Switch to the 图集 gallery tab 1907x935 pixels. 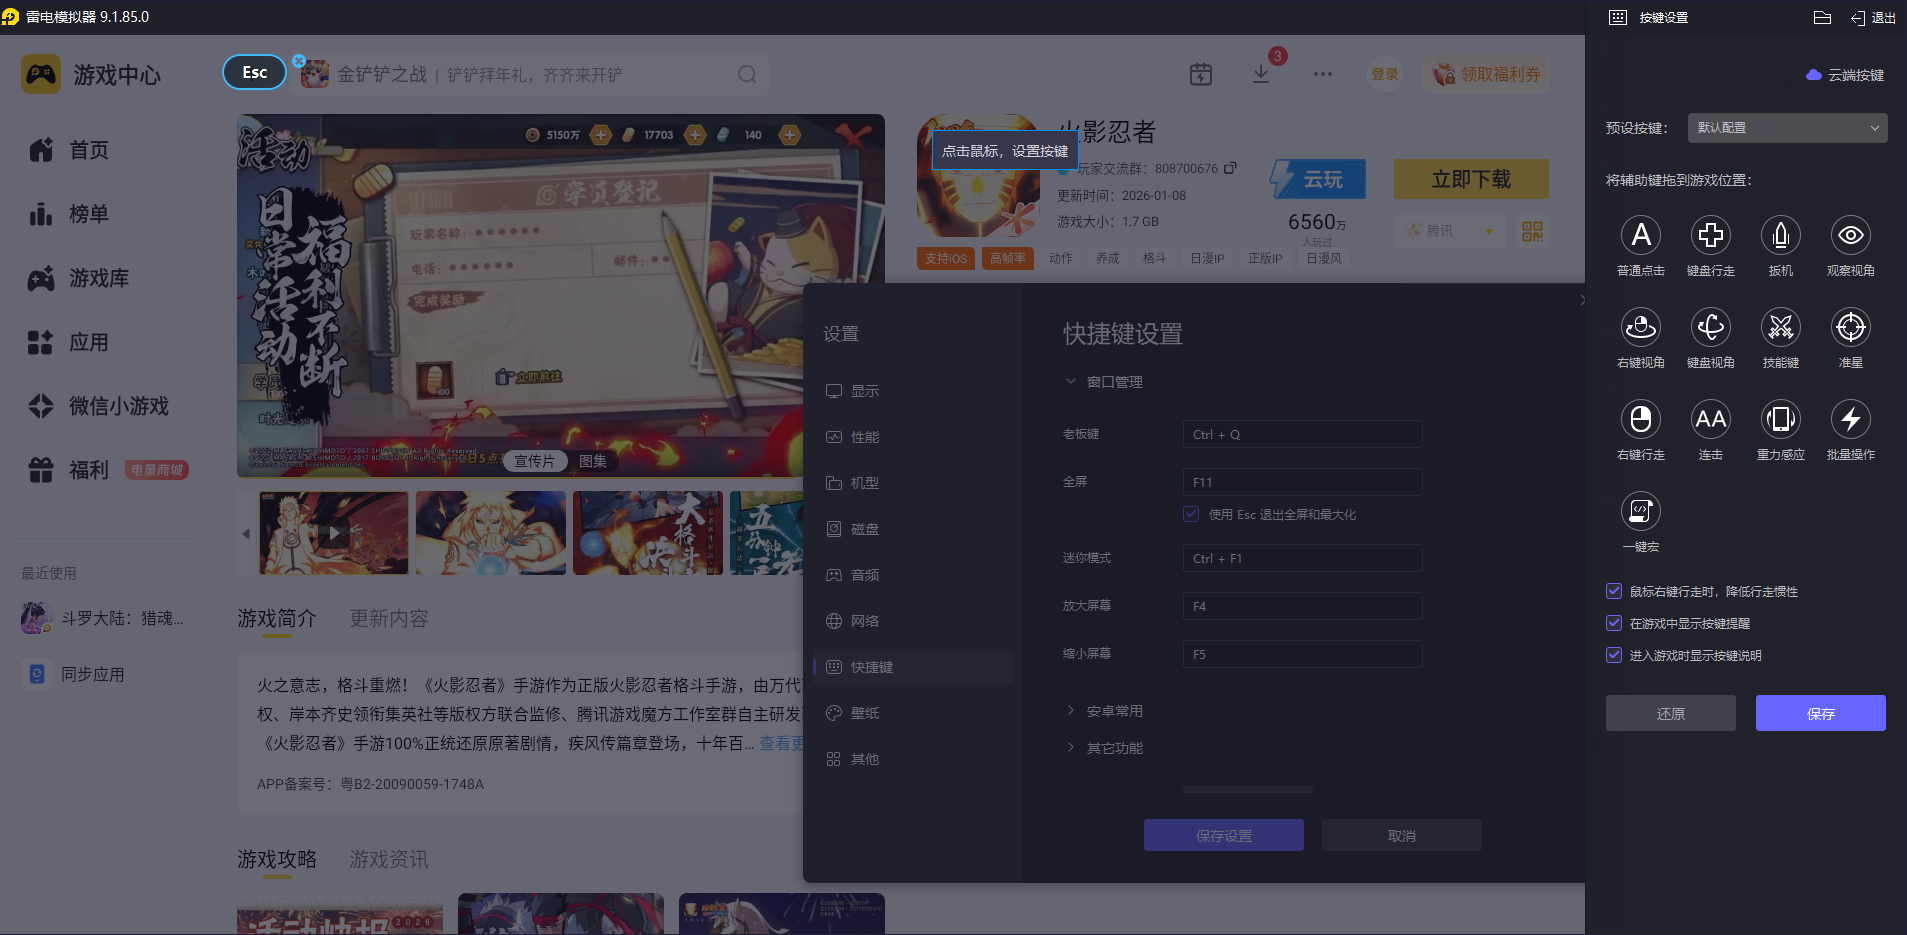point(593,461)
